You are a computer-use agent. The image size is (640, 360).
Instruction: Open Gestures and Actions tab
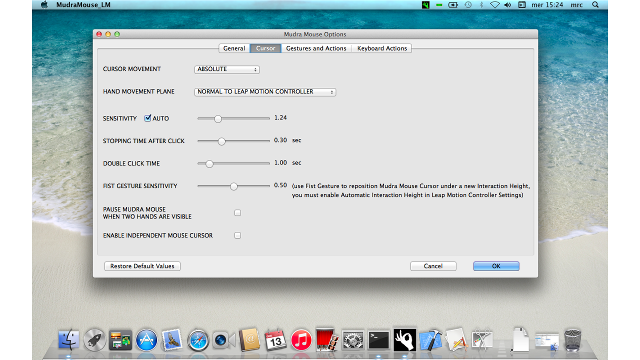pos(316,48)
